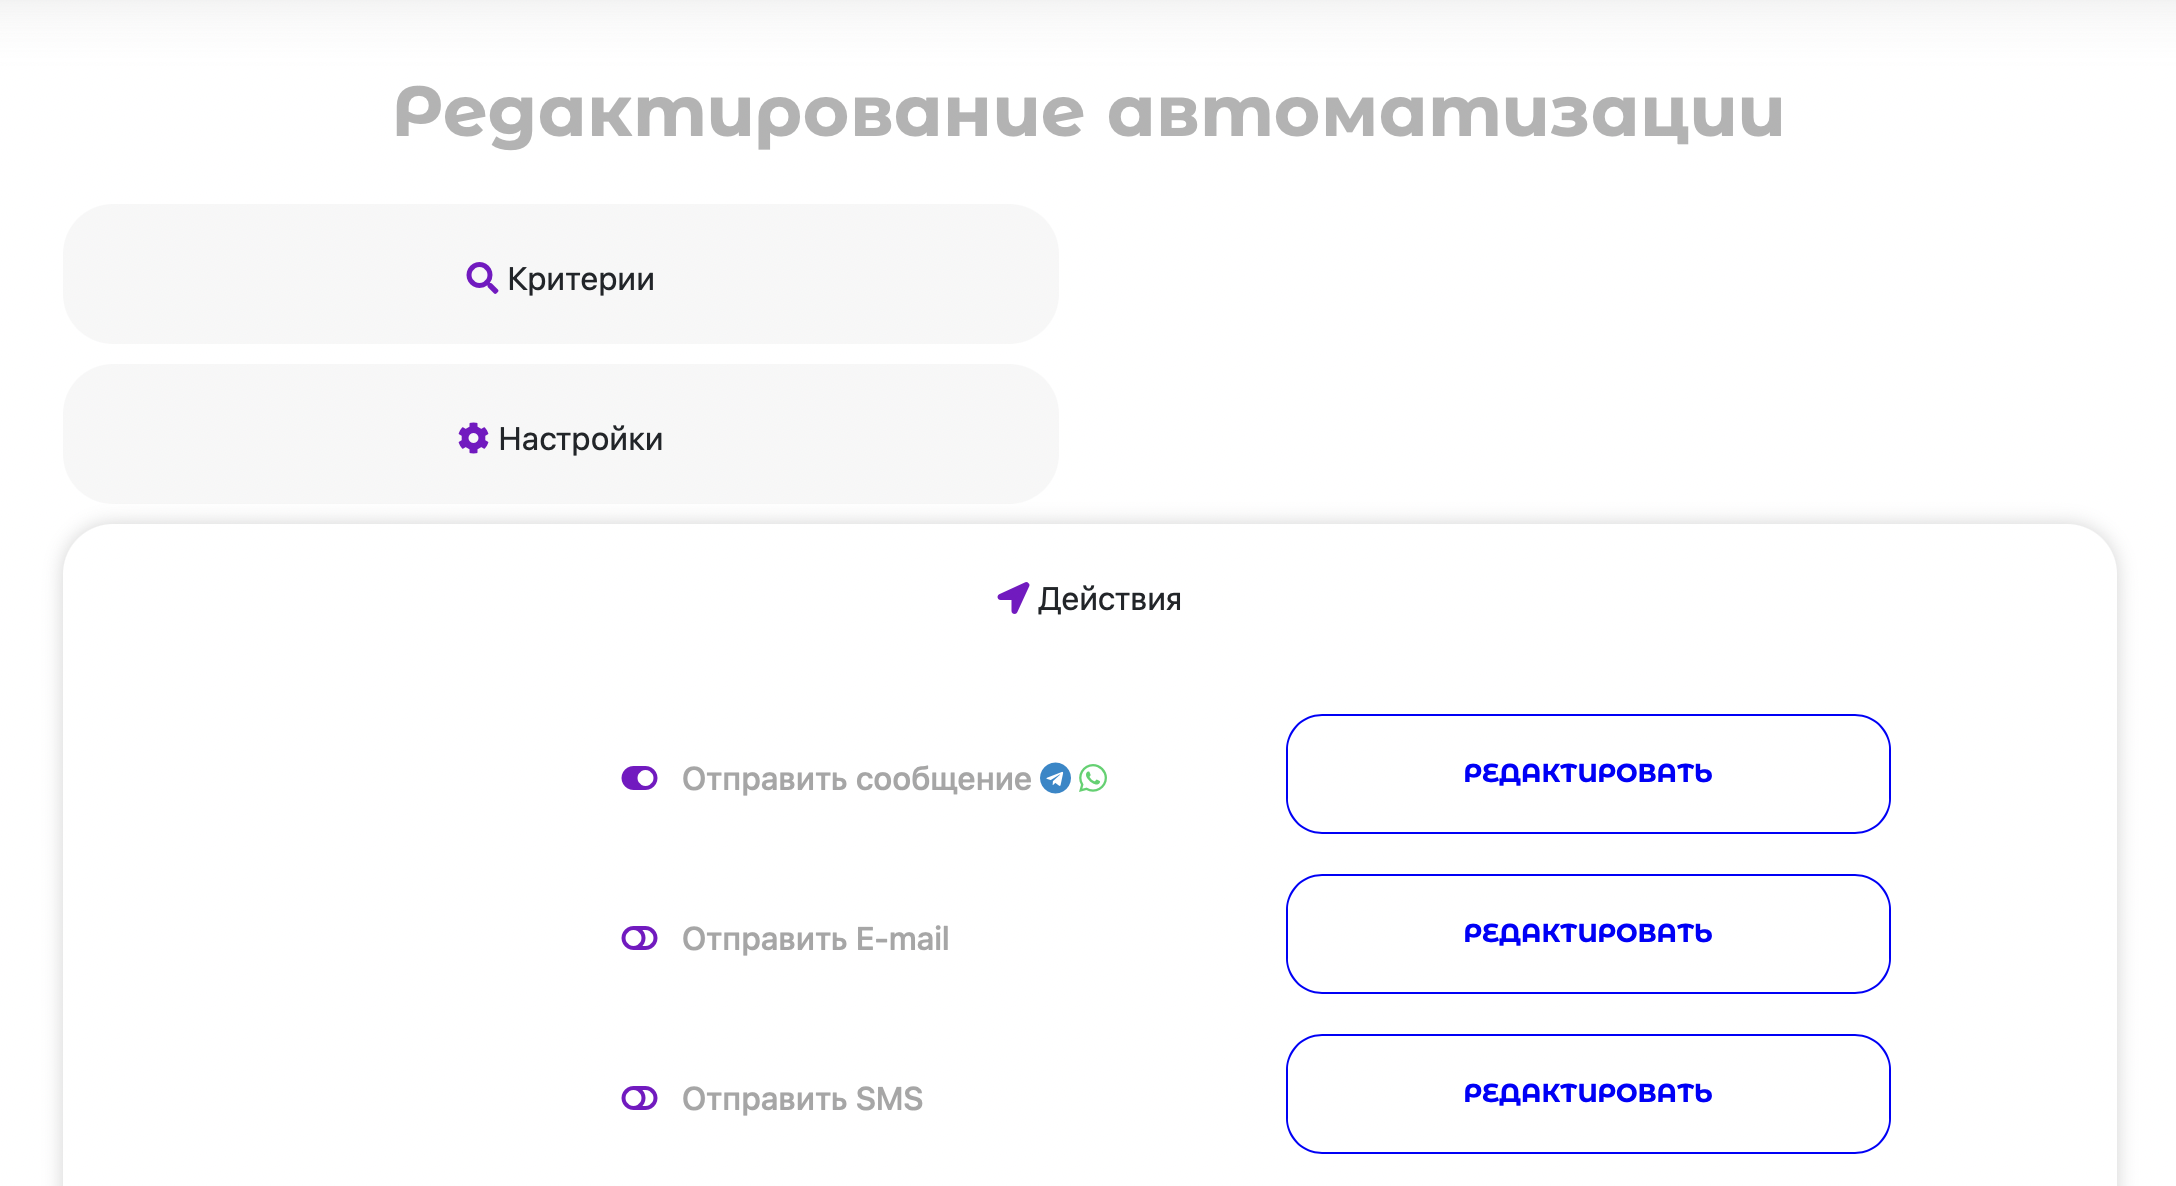Click Редактировать for Отправить SMS
Image resolution: width=2176 pixels, height=1186 pixels.
pos(1587,1093)
